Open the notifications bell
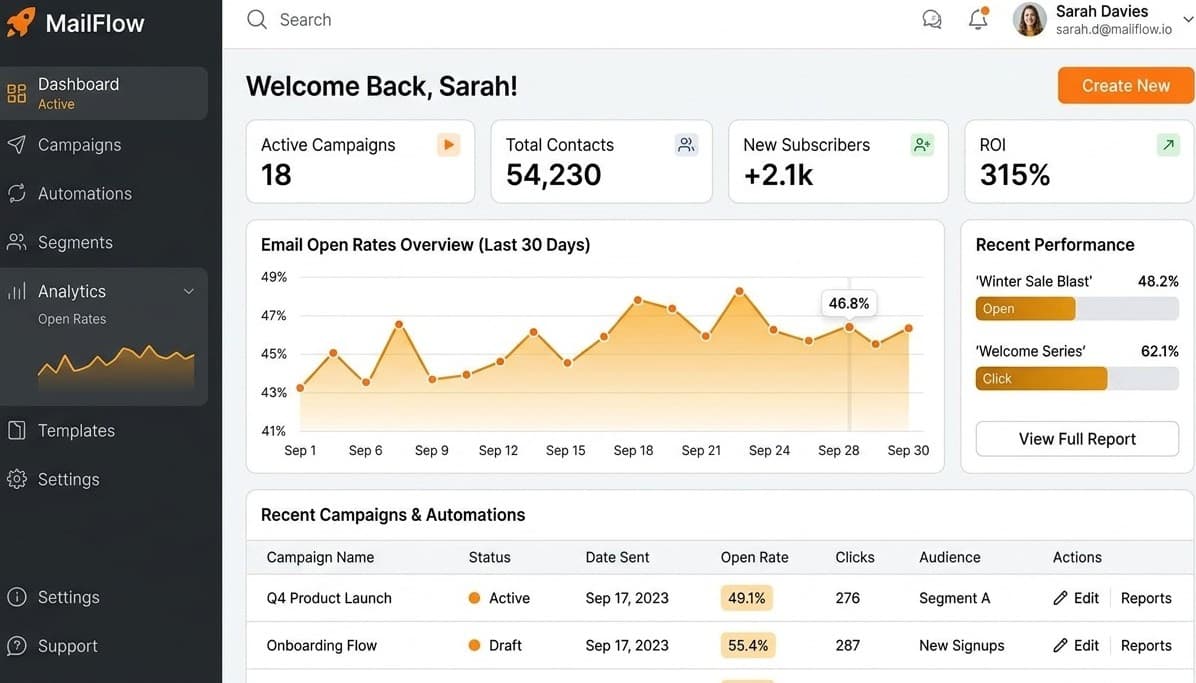The width and height of the screenshot is (1196, 683). point(978,18)
